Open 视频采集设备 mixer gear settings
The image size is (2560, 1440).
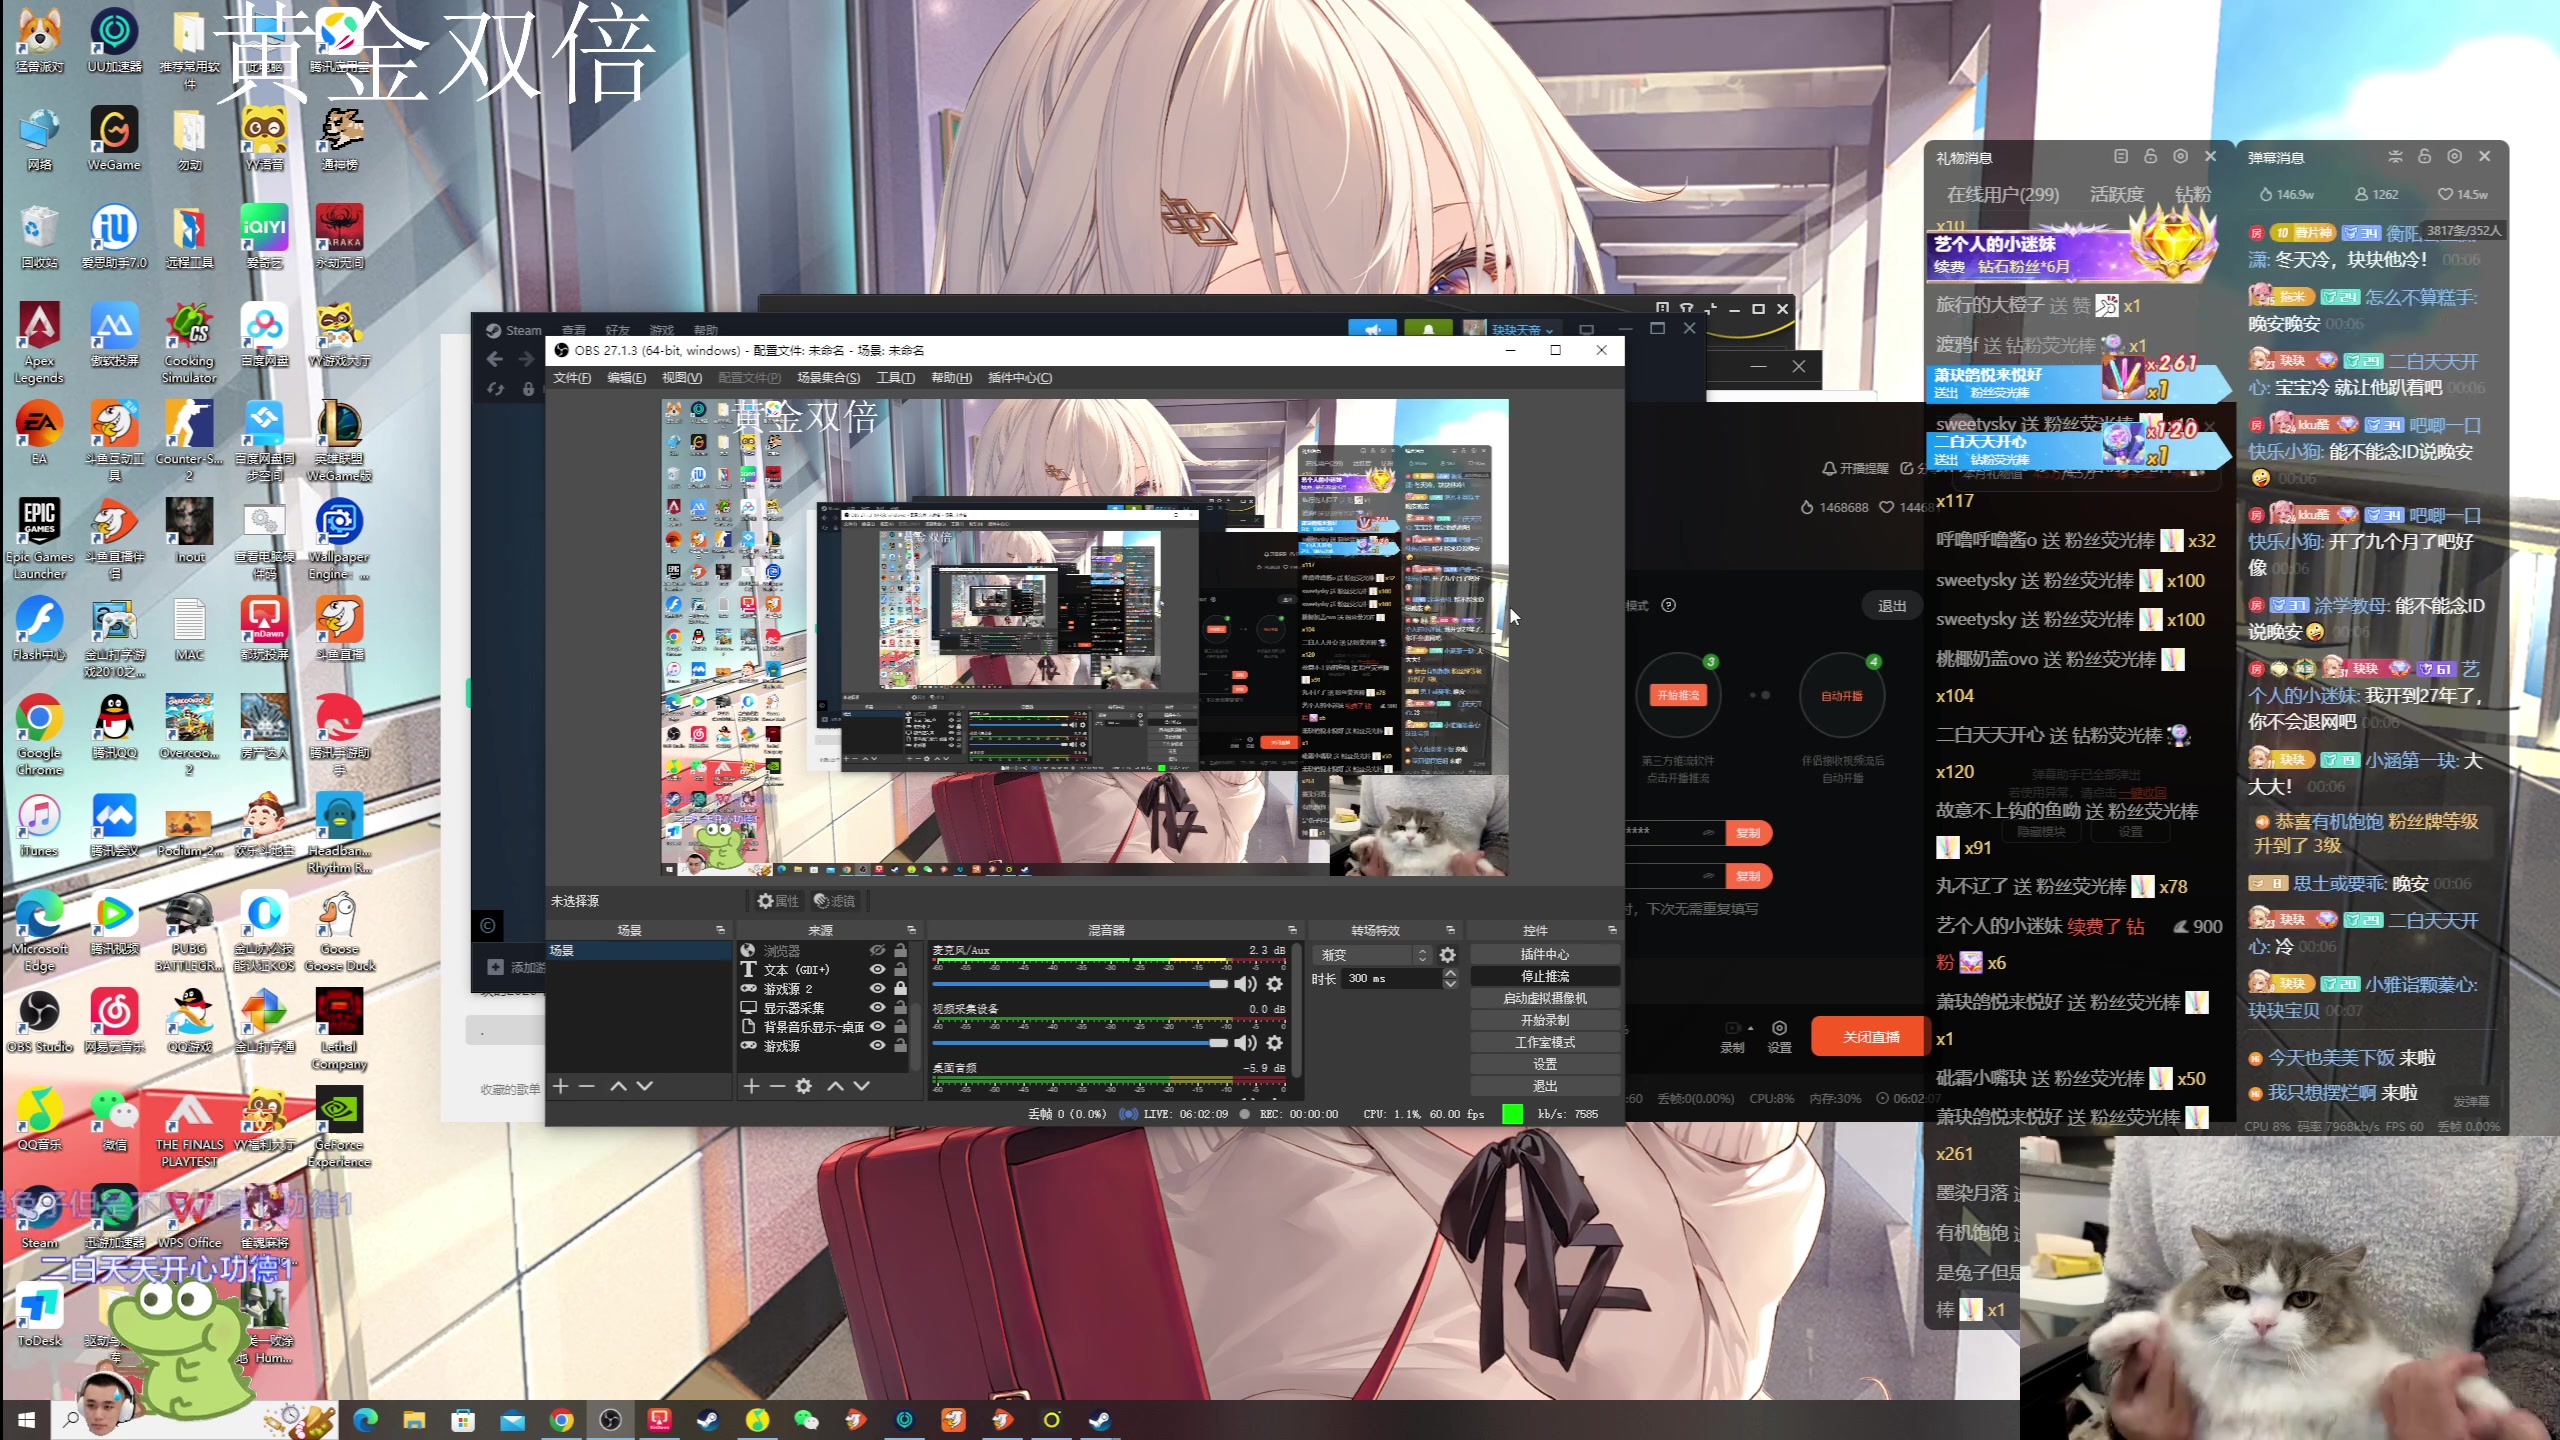[x=1275, y=1043]
